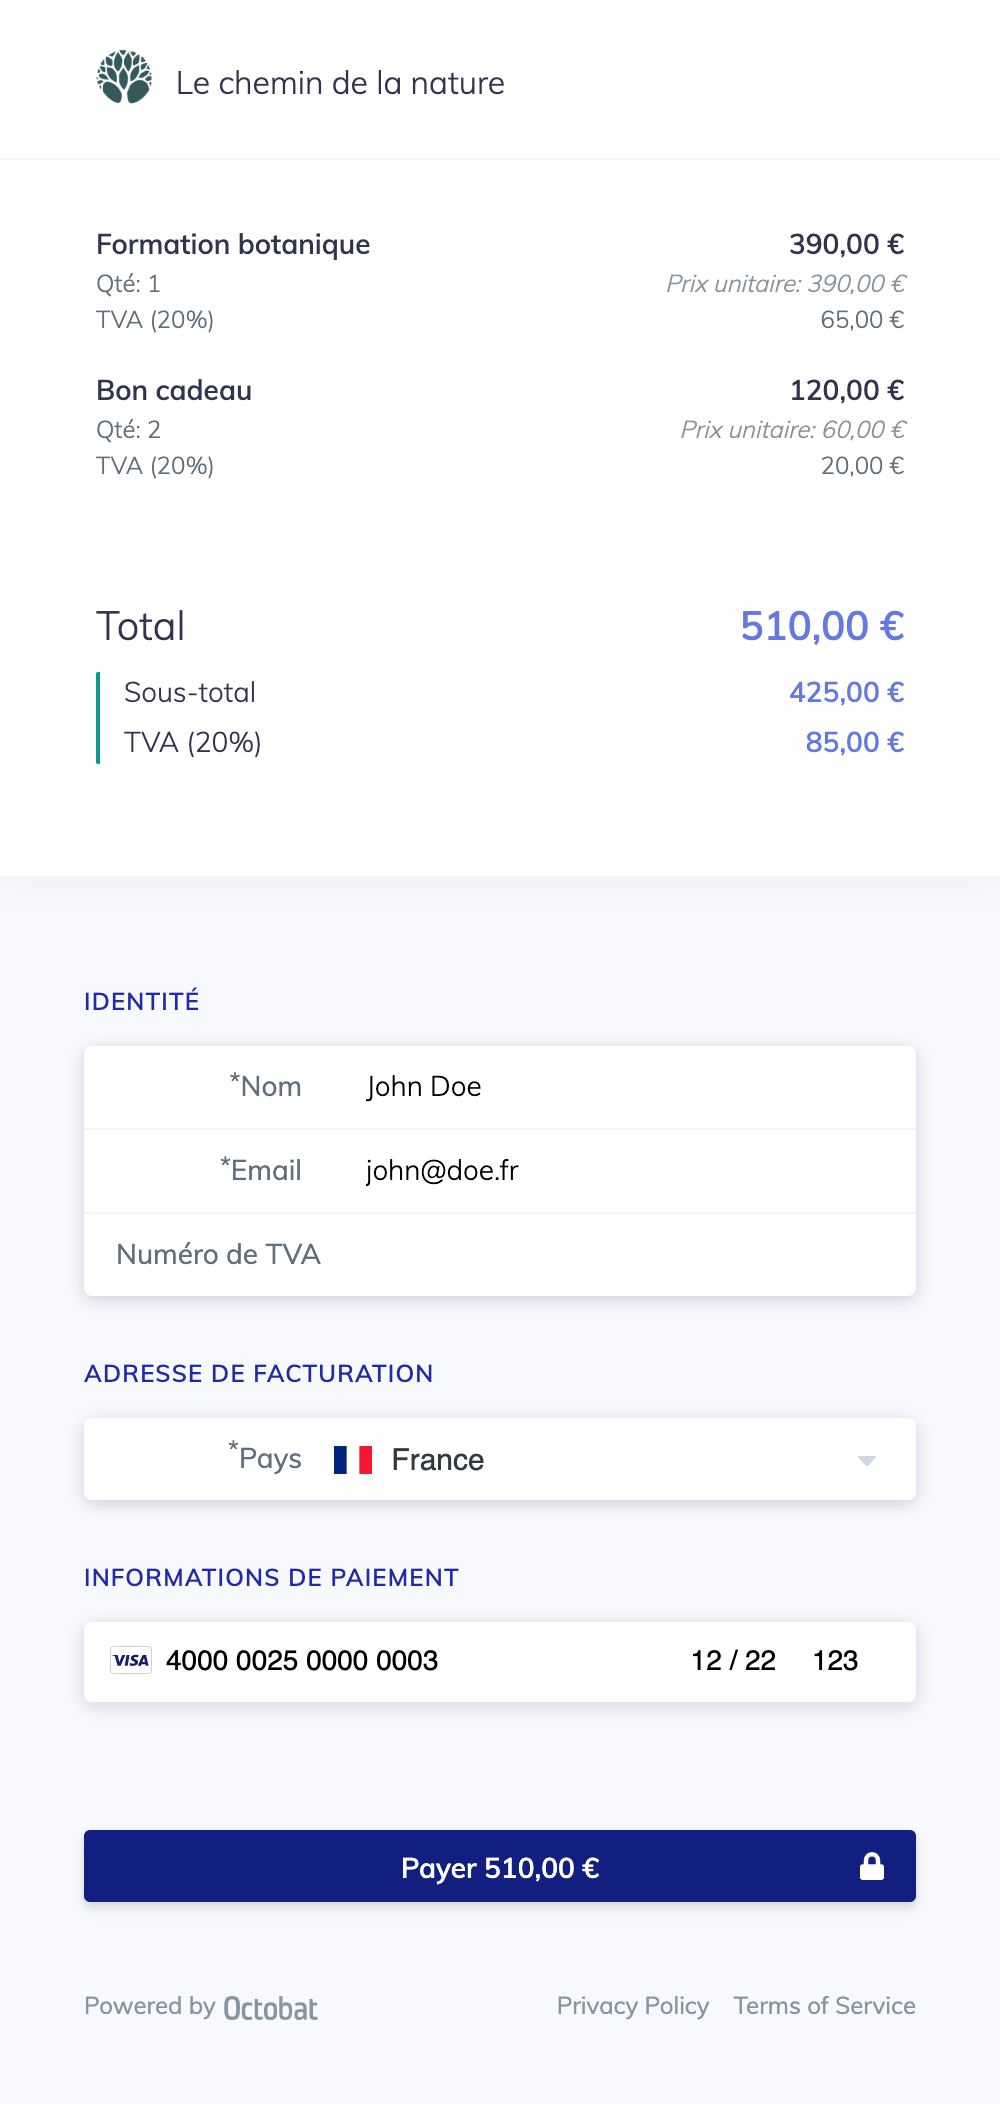Click the card expiry date 12 / 22
Image resolution: width=1000 pixels, height=2104 pixels.
[733, 1661]
